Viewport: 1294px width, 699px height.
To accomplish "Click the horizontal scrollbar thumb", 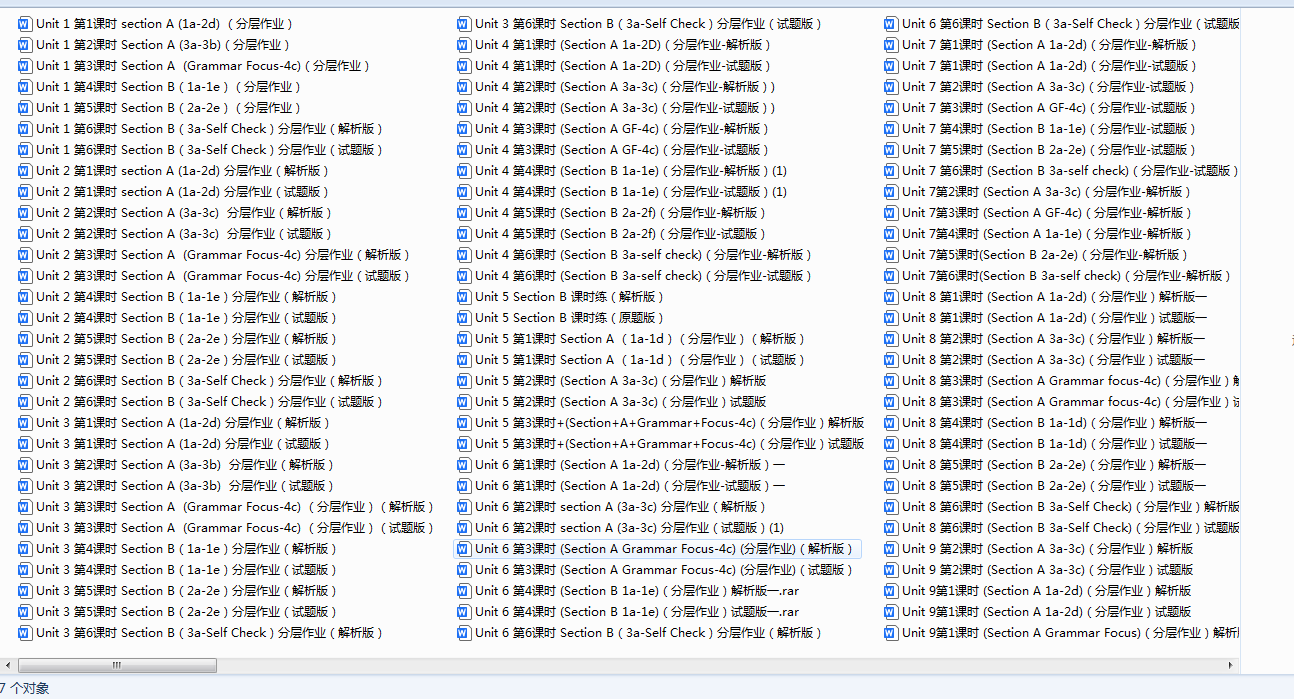I will 117,665.
